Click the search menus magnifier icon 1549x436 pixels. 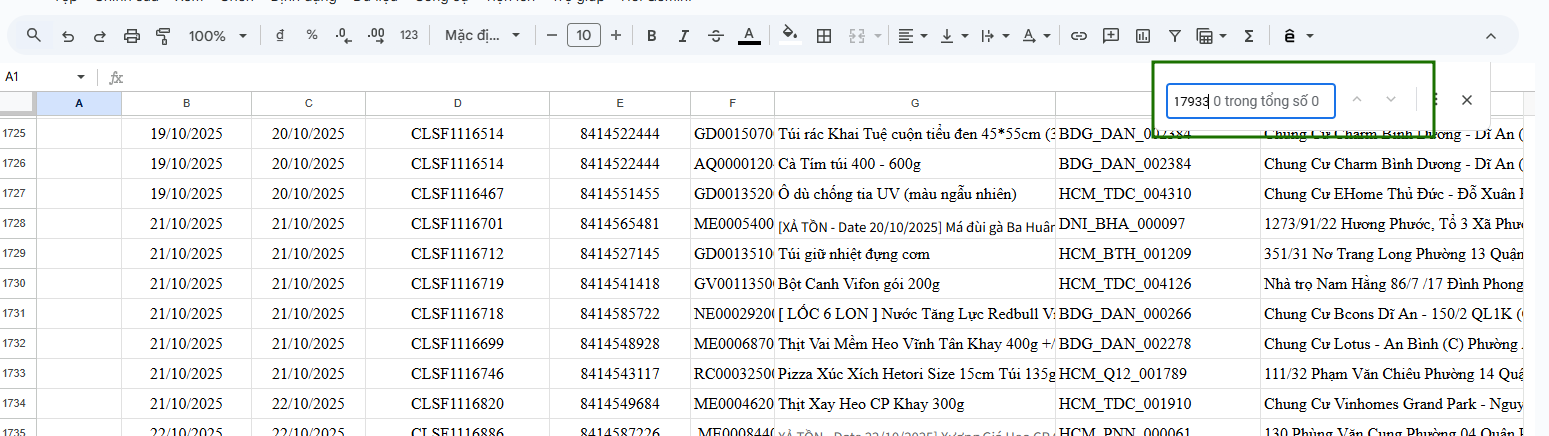(34, 36)
